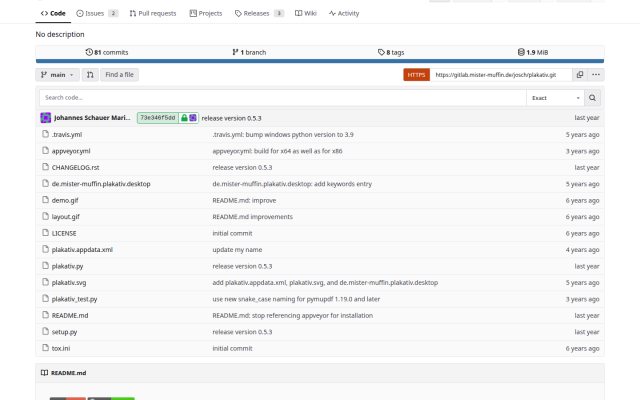Click the Find a file button

(x=119, y=75)
